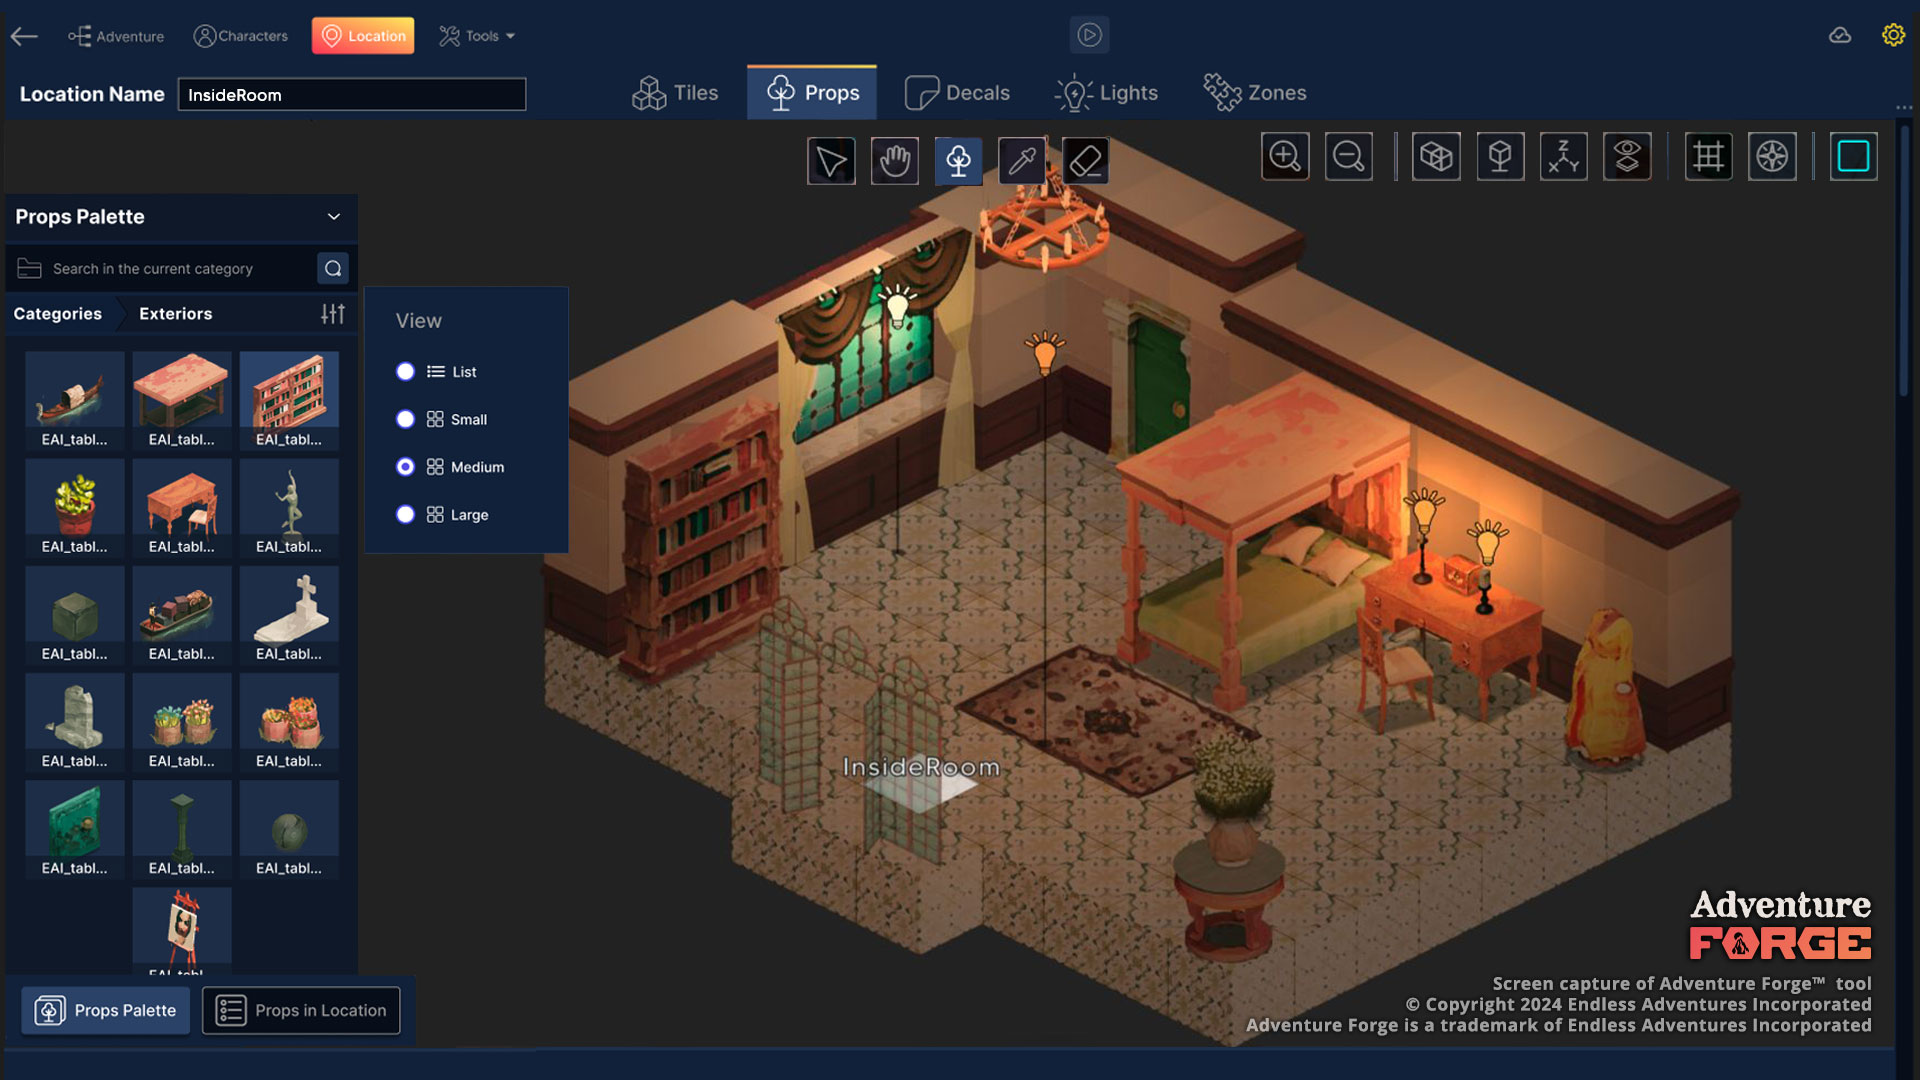Image resolution: width=1920 pixels, height=1080 pixels.
Task: Select the Large view option
Action: 405,515
